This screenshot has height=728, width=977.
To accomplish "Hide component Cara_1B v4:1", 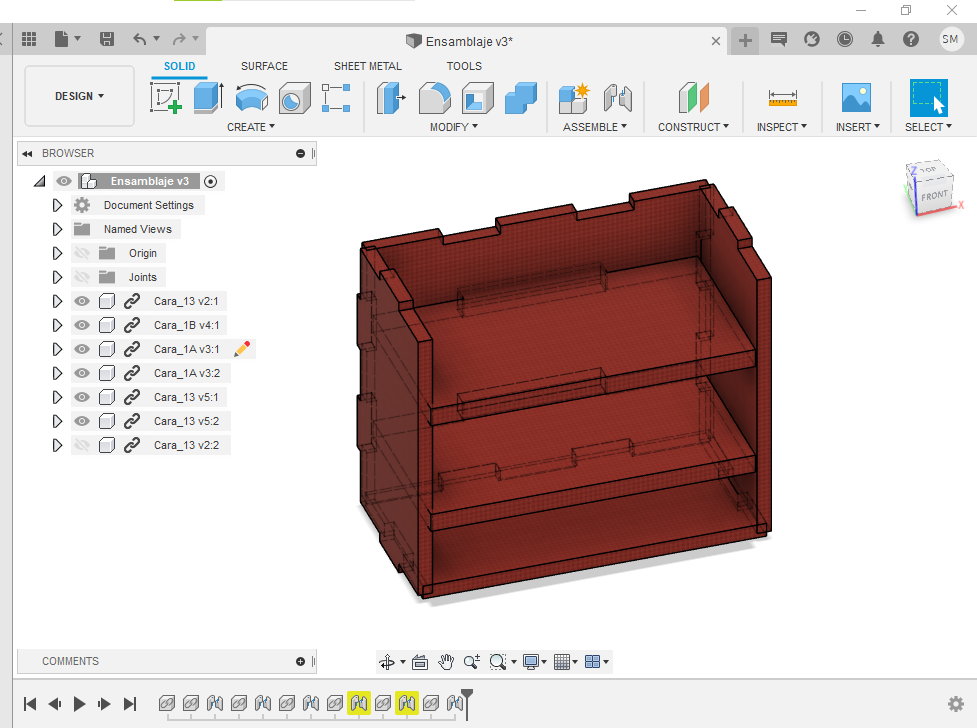I will (x=82, y=325).
